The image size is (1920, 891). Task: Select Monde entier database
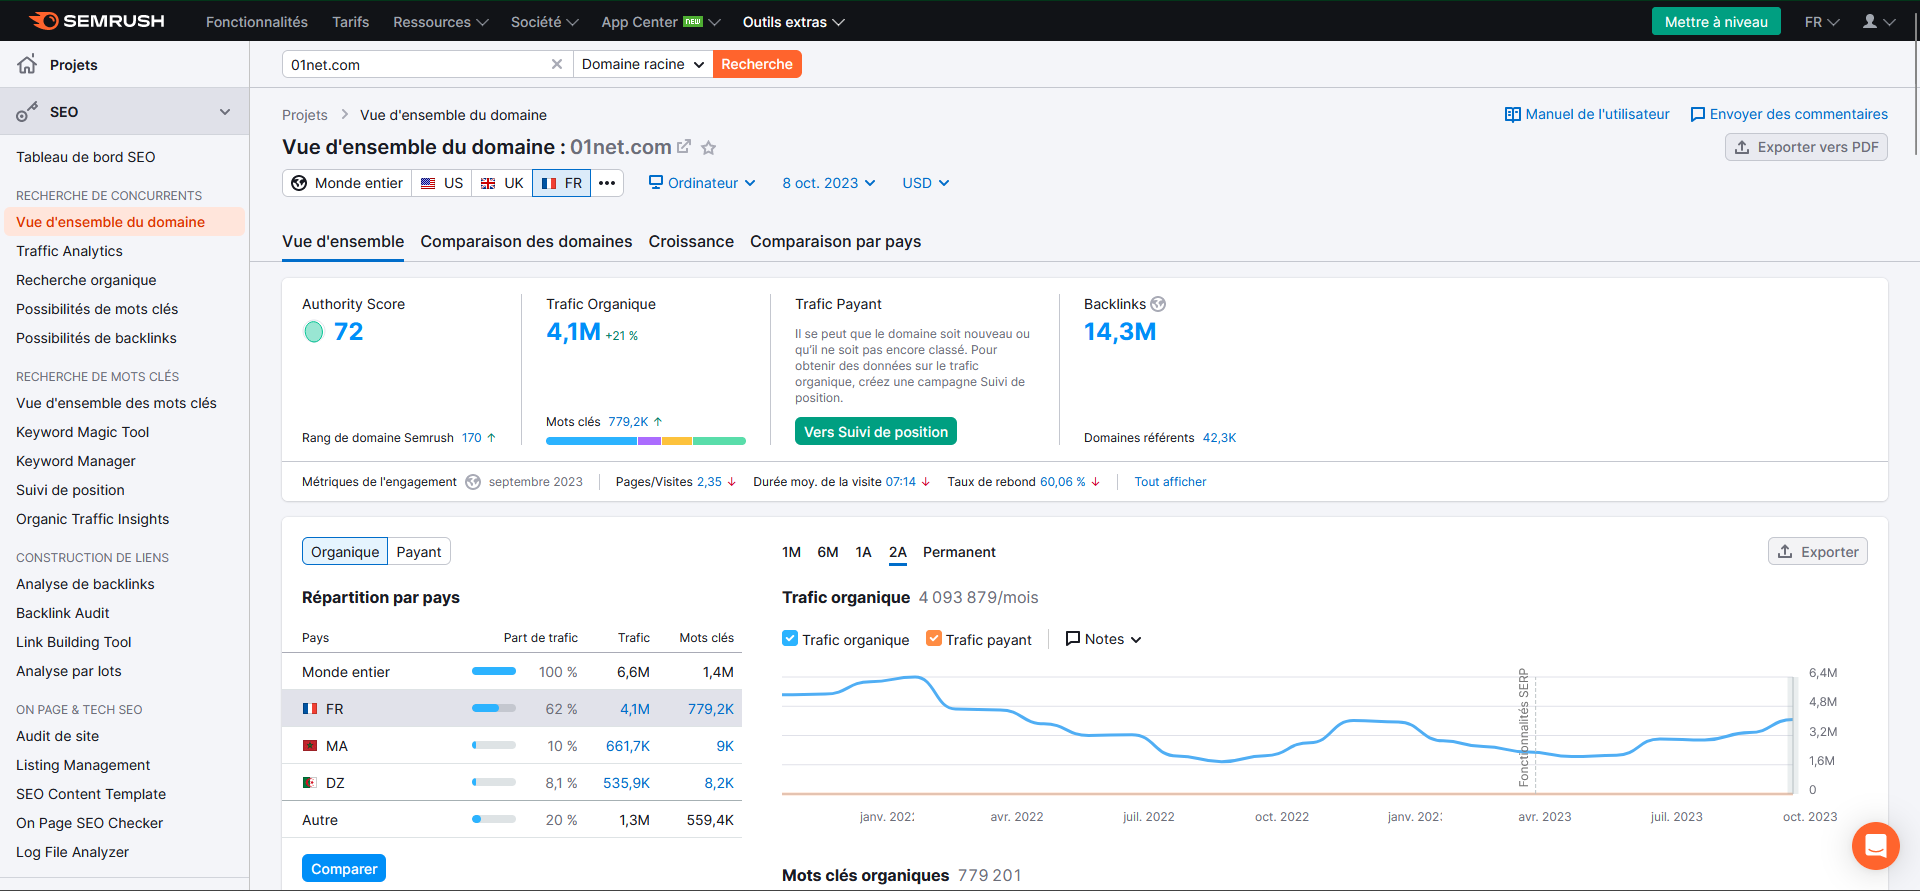[x=347, y=183]
